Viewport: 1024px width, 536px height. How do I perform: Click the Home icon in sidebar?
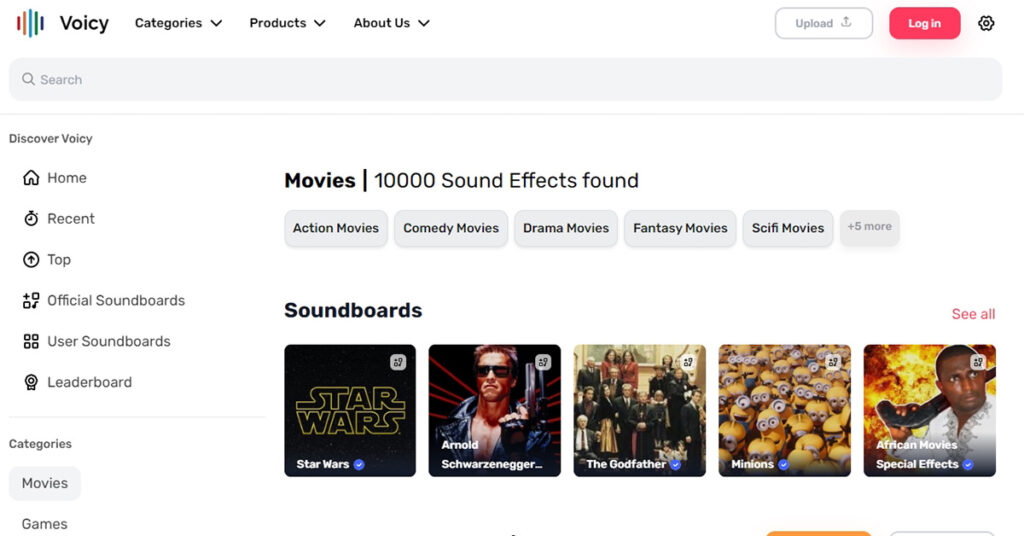[31, 178]
